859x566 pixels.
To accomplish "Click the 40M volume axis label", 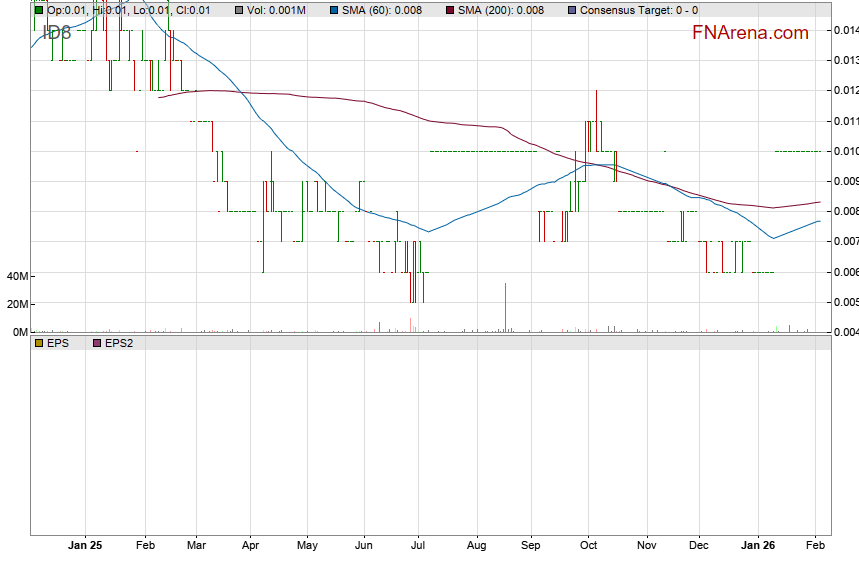I will click(x=16, y=276).
